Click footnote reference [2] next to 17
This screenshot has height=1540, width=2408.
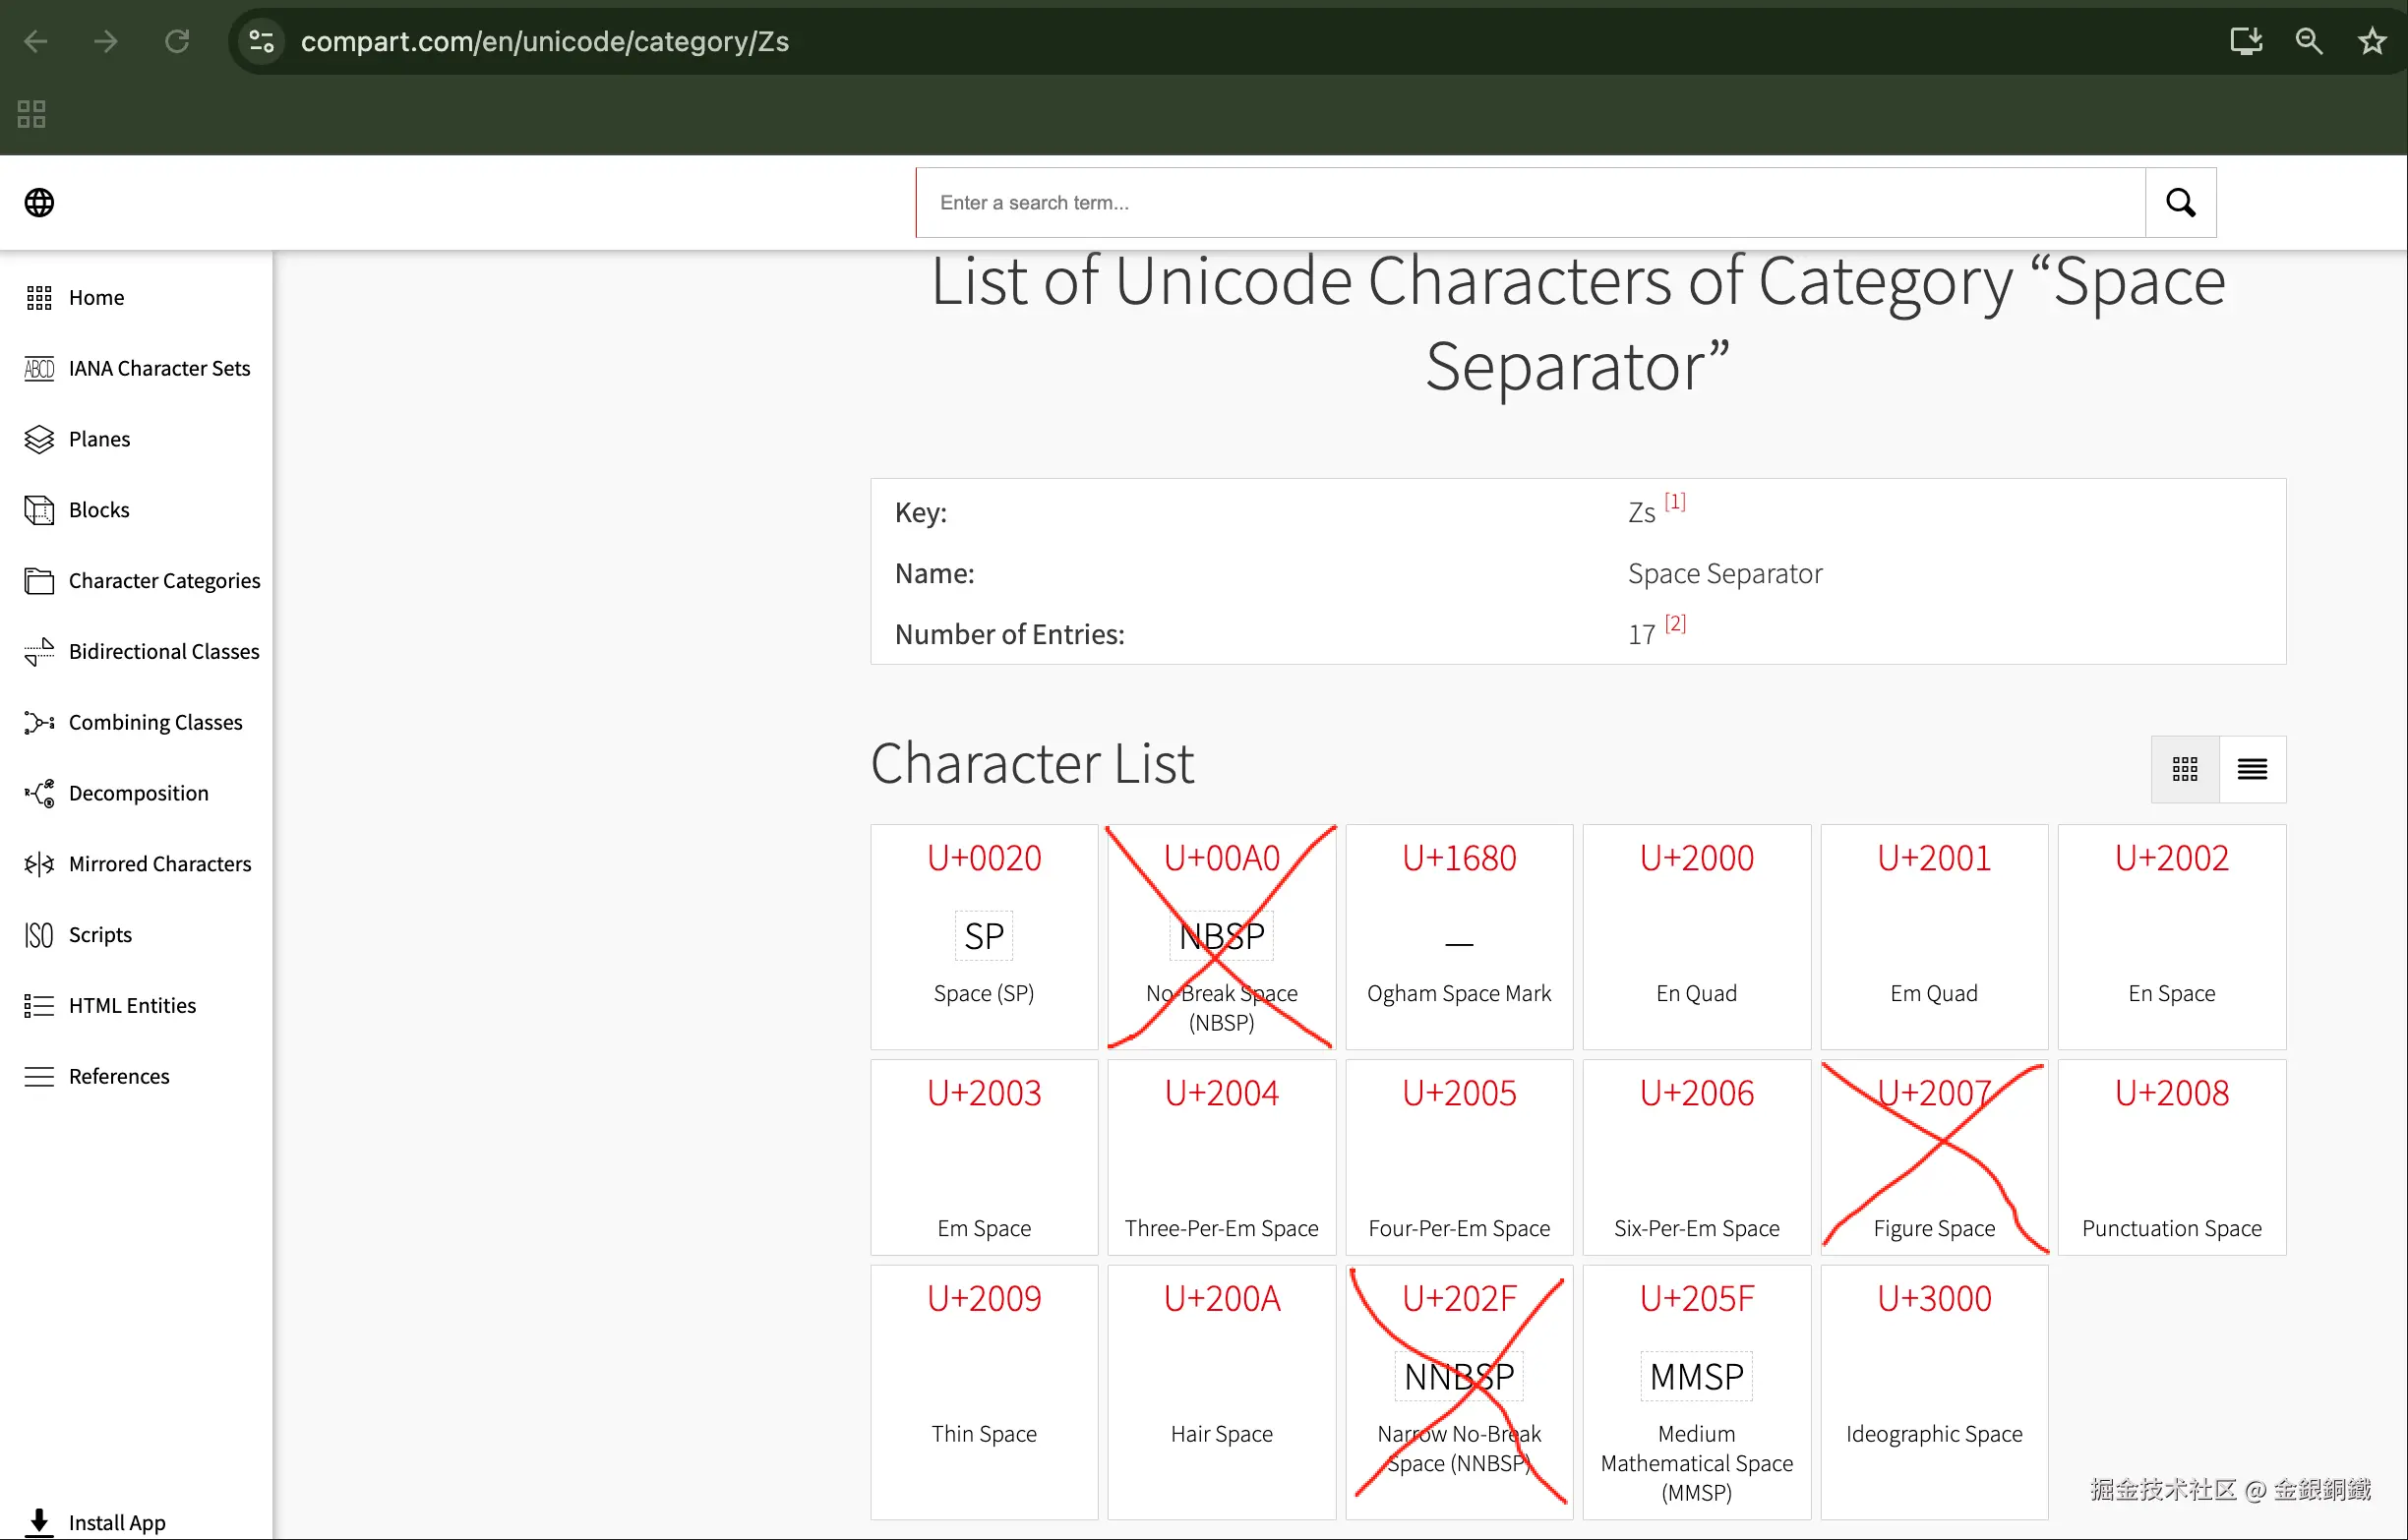tap(1675, 624)
